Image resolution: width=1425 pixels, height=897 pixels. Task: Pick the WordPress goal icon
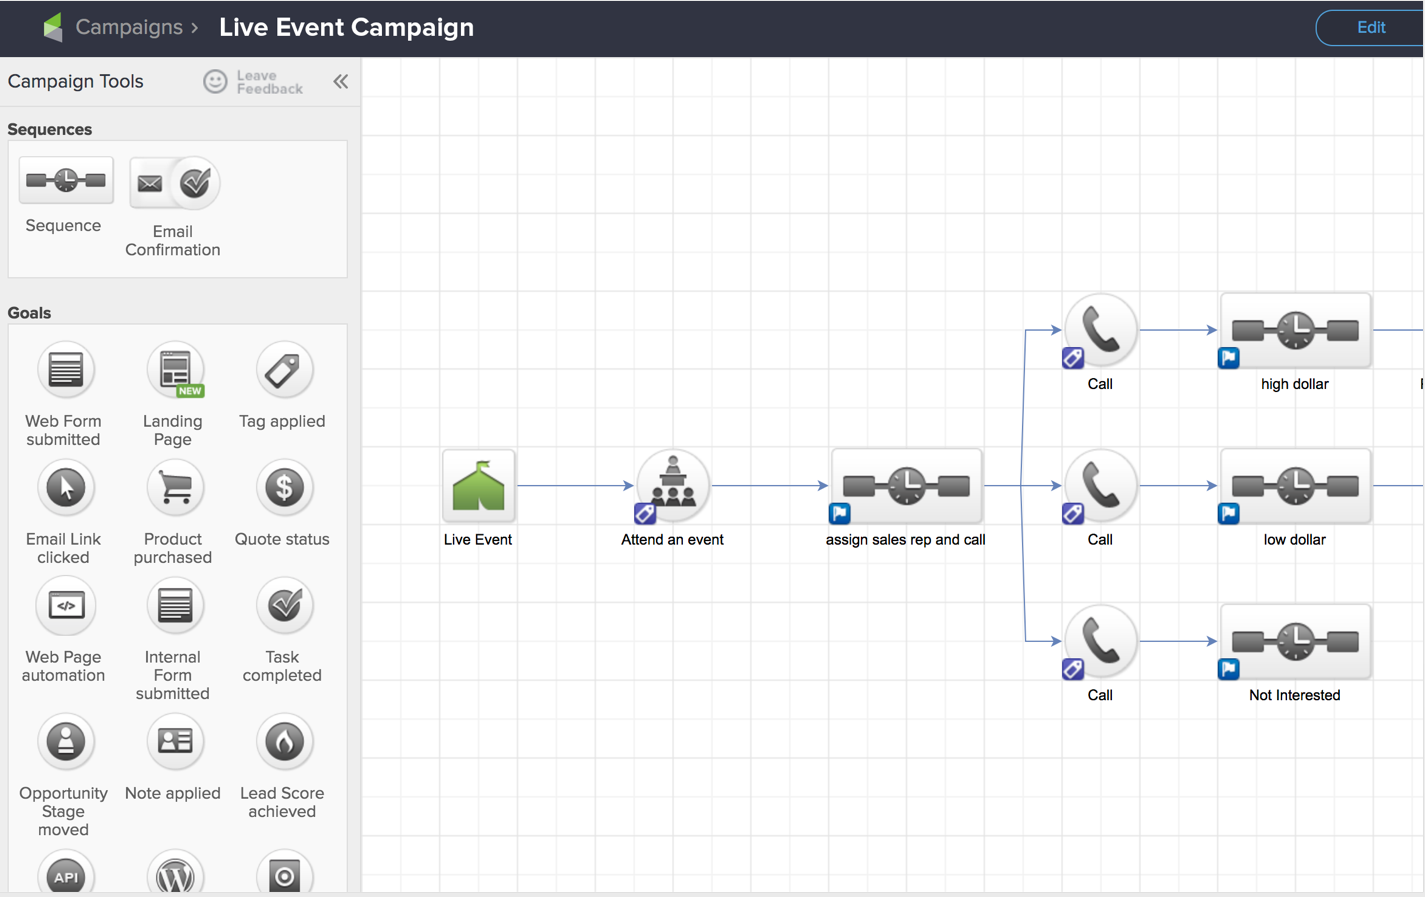175,872
